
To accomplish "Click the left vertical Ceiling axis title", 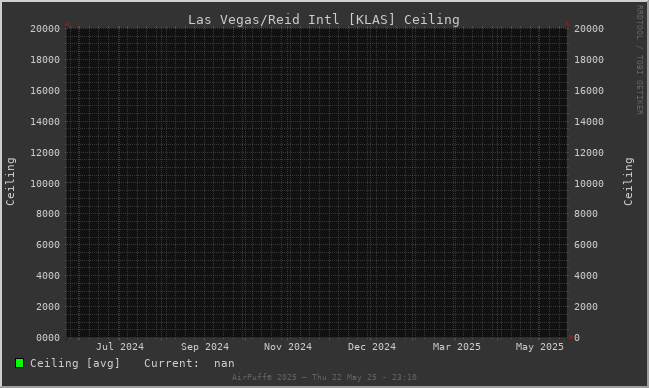I will click(x=10, y=181).
